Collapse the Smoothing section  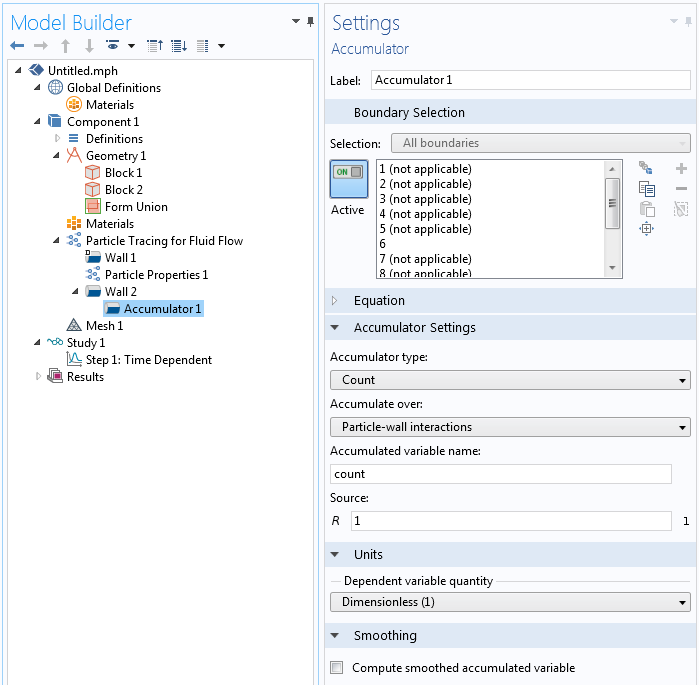pyautogui.click(x=335, y=636)
